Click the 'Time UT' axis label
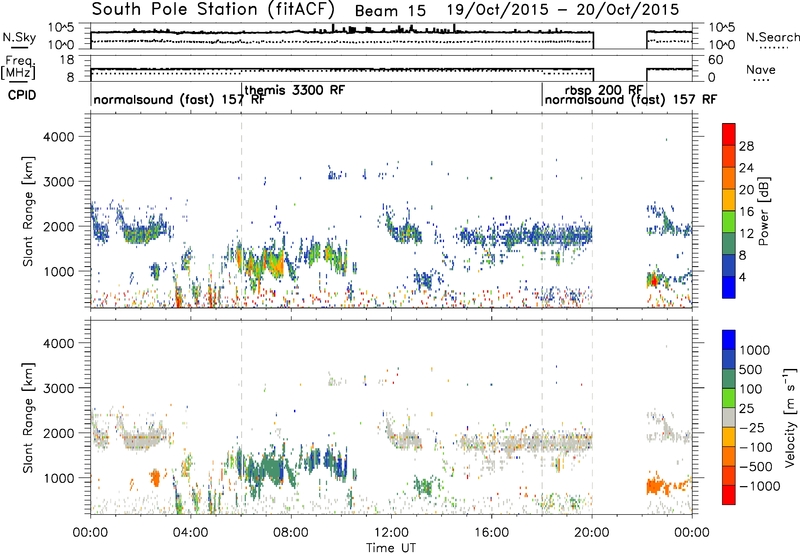The image size is (800, 554). pos(391,548)
